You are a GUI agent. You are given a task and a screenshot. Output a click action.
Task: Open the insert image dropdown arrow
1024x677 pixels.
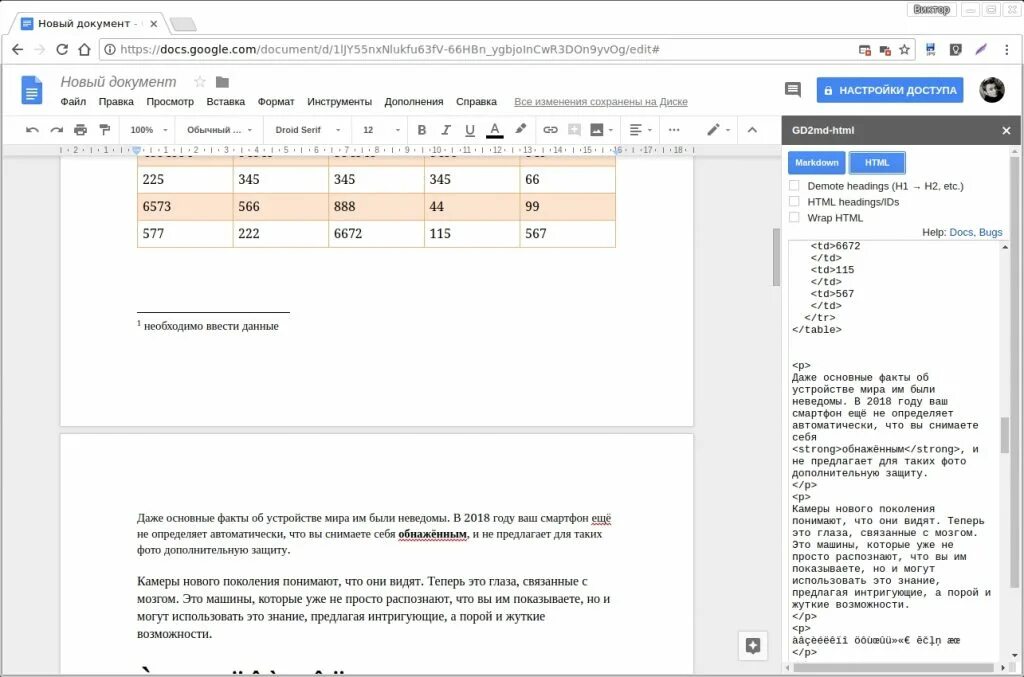click(611, 130)
